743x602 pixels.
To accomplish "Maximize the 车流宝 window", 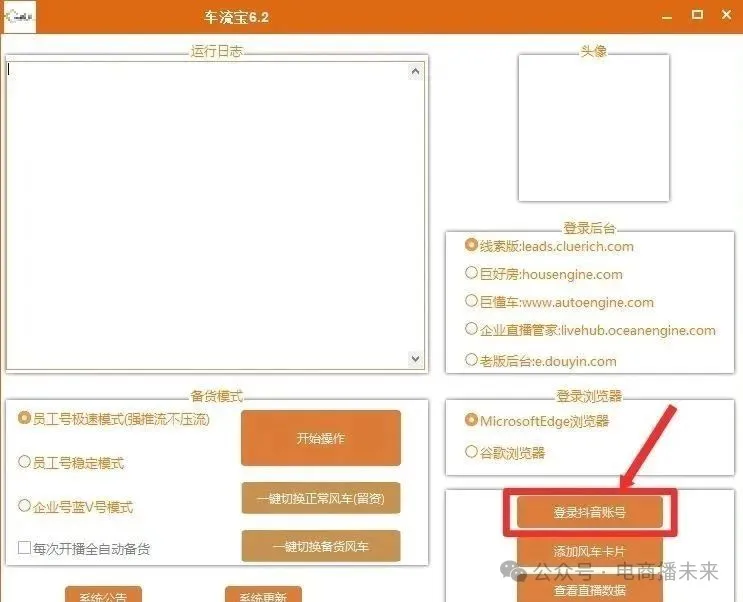I will click(x=697, y=15).
